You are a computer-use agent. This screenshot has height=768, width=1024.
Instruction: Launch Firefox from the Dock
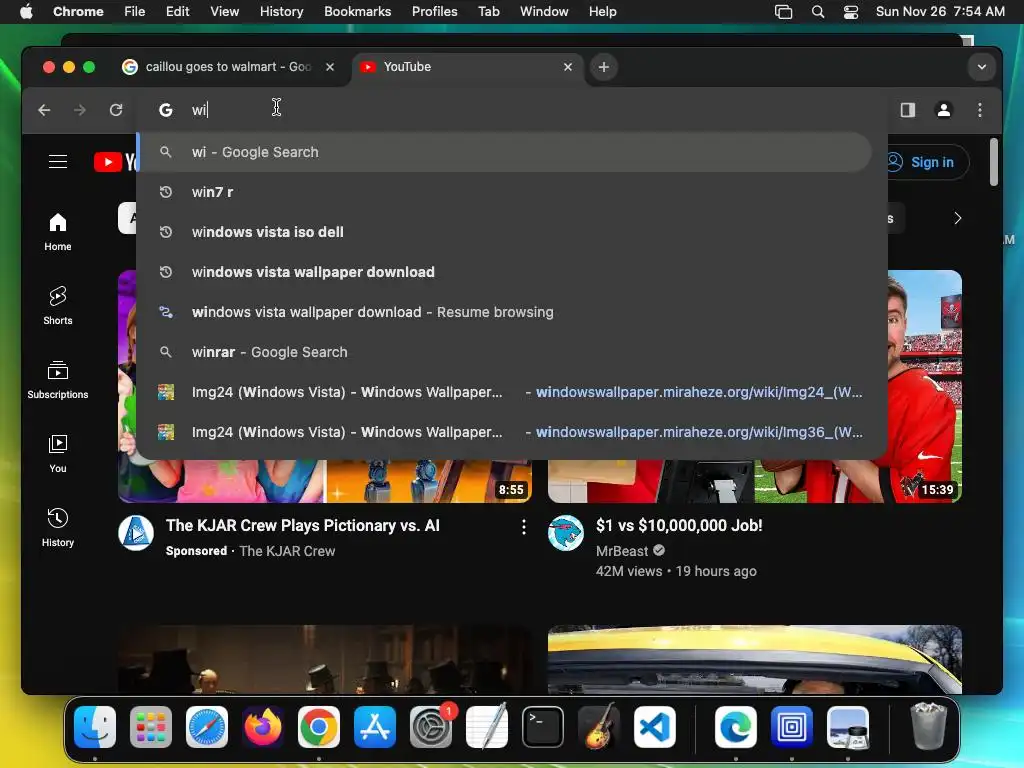[263, 727]
